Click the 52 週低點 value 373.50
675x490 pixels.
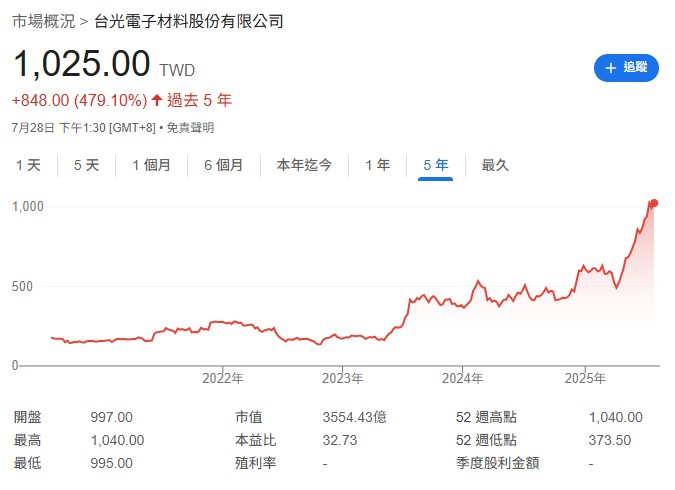click(x=610, y=440)
